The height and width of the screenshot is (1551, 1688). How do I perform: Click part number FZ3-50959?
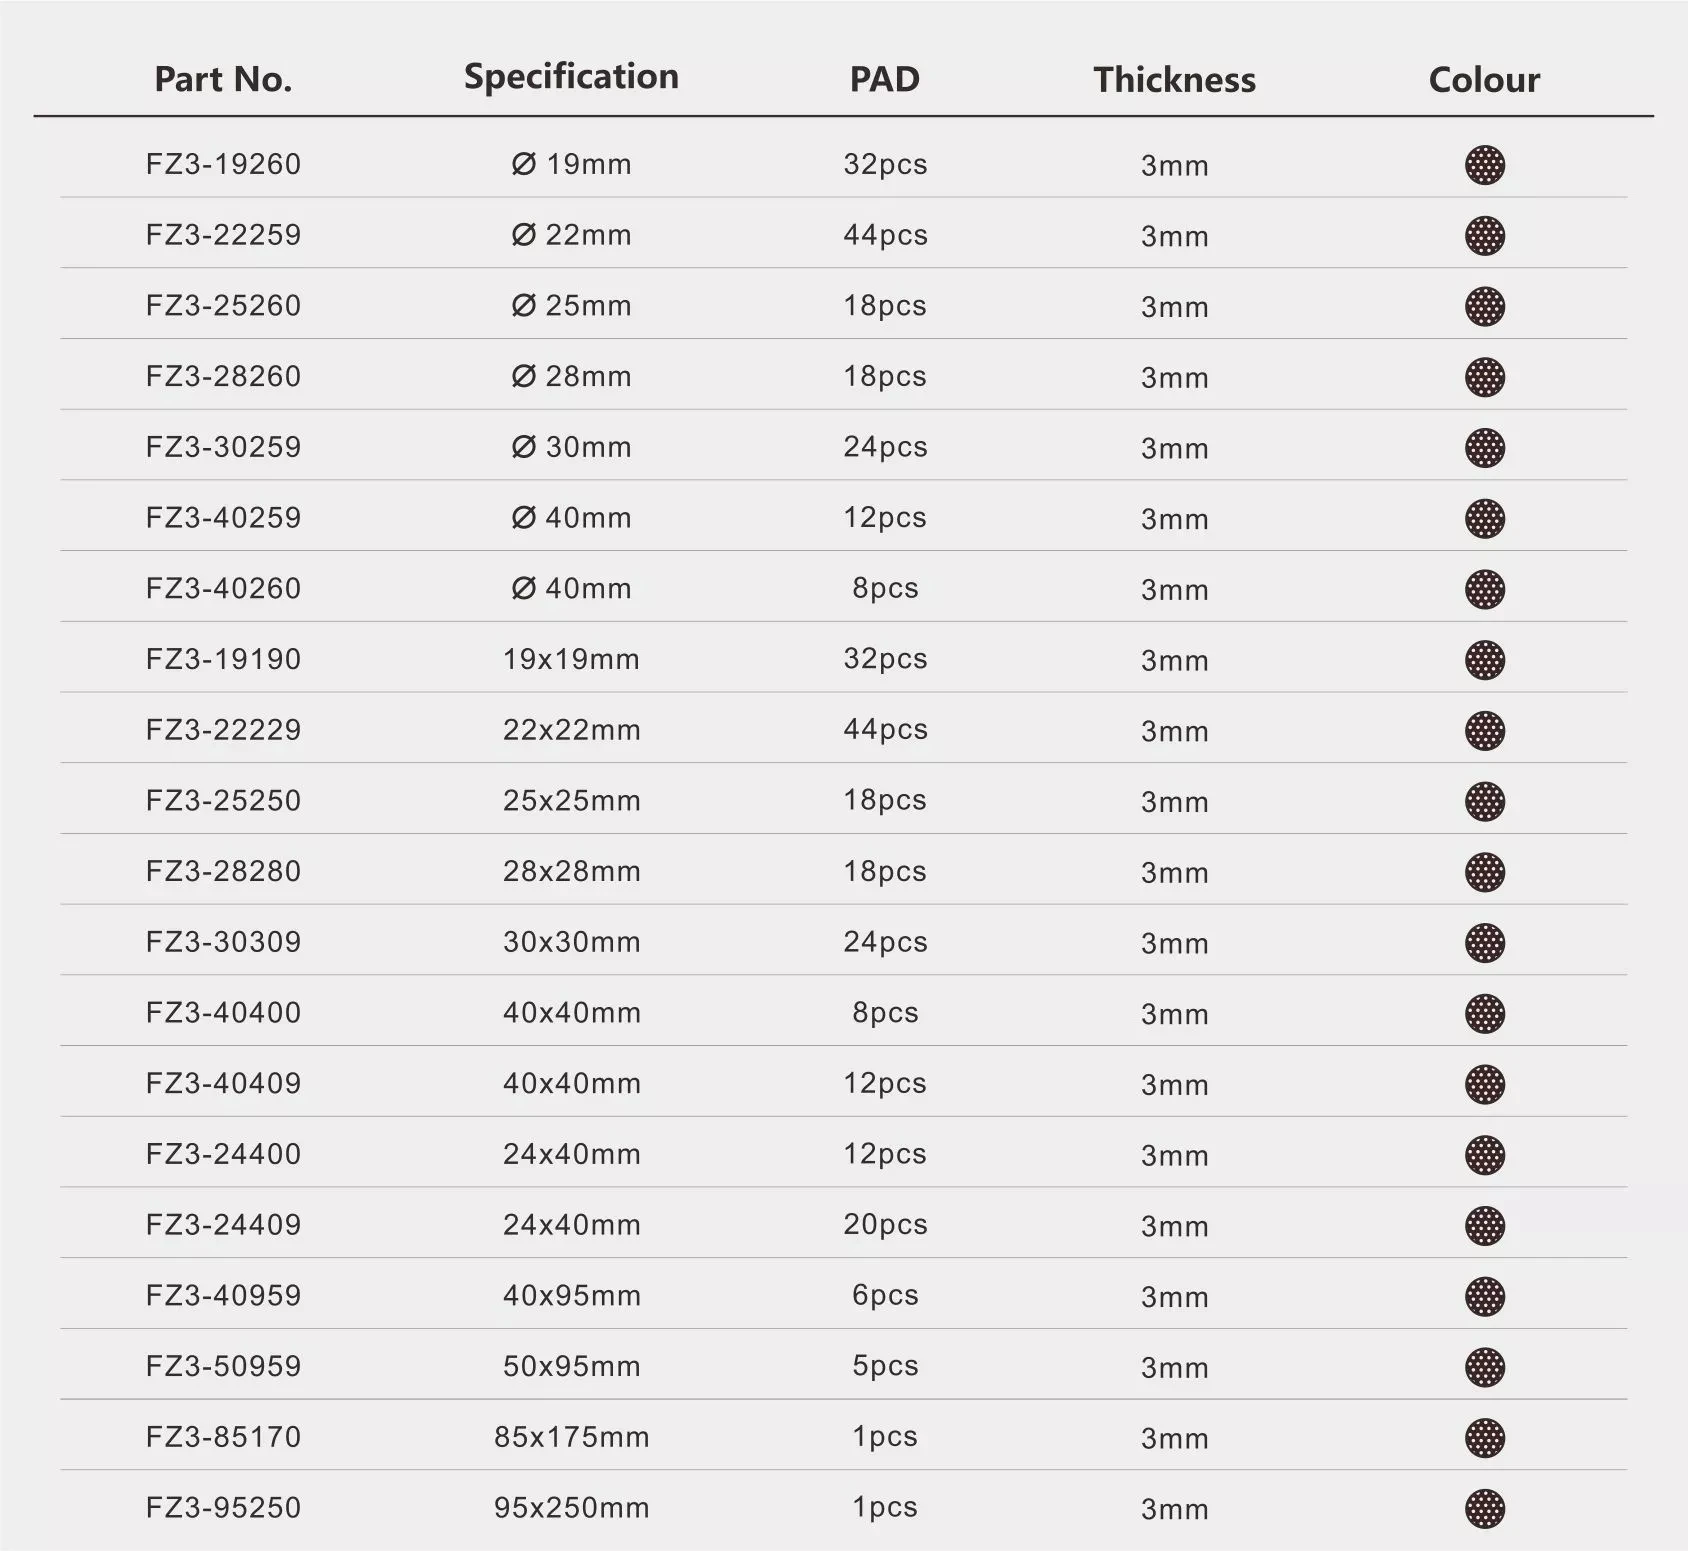[223, 1366]
